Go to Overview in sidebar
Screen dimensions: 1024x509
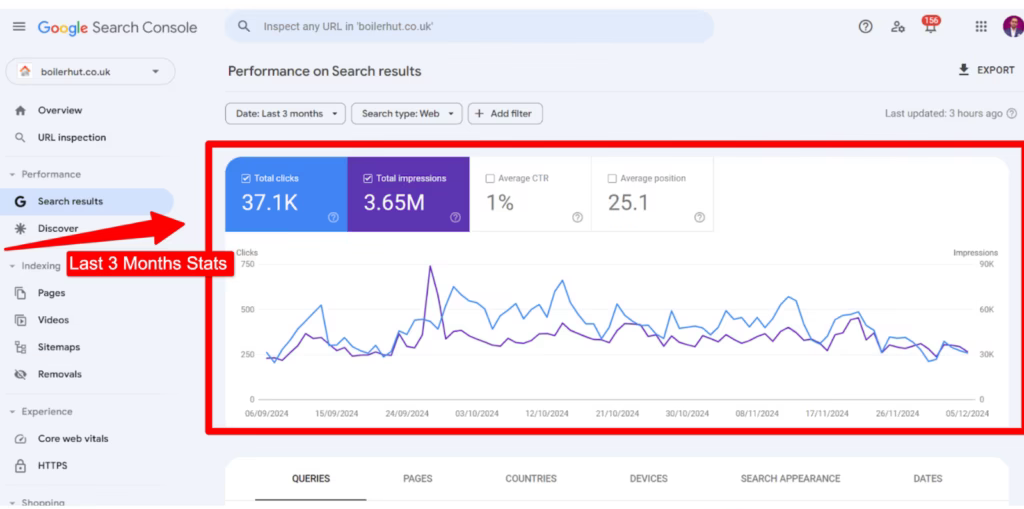tap(60, 110)
